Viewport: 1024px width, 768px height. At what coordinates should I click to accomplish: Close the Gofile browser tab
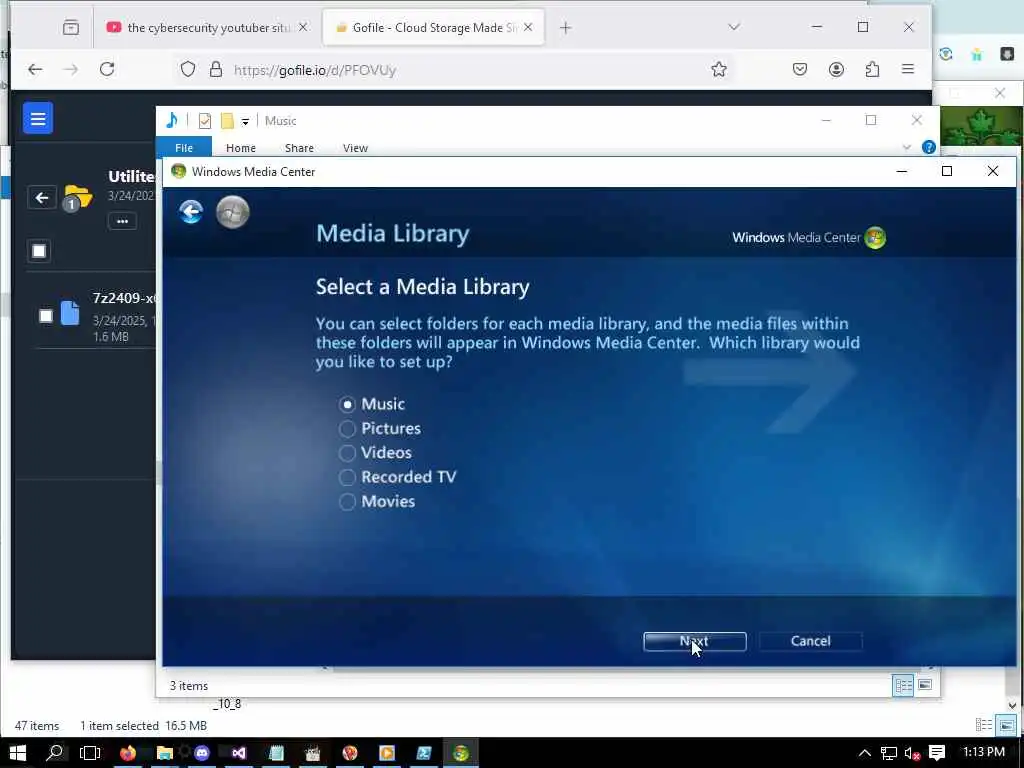(528, 27)
